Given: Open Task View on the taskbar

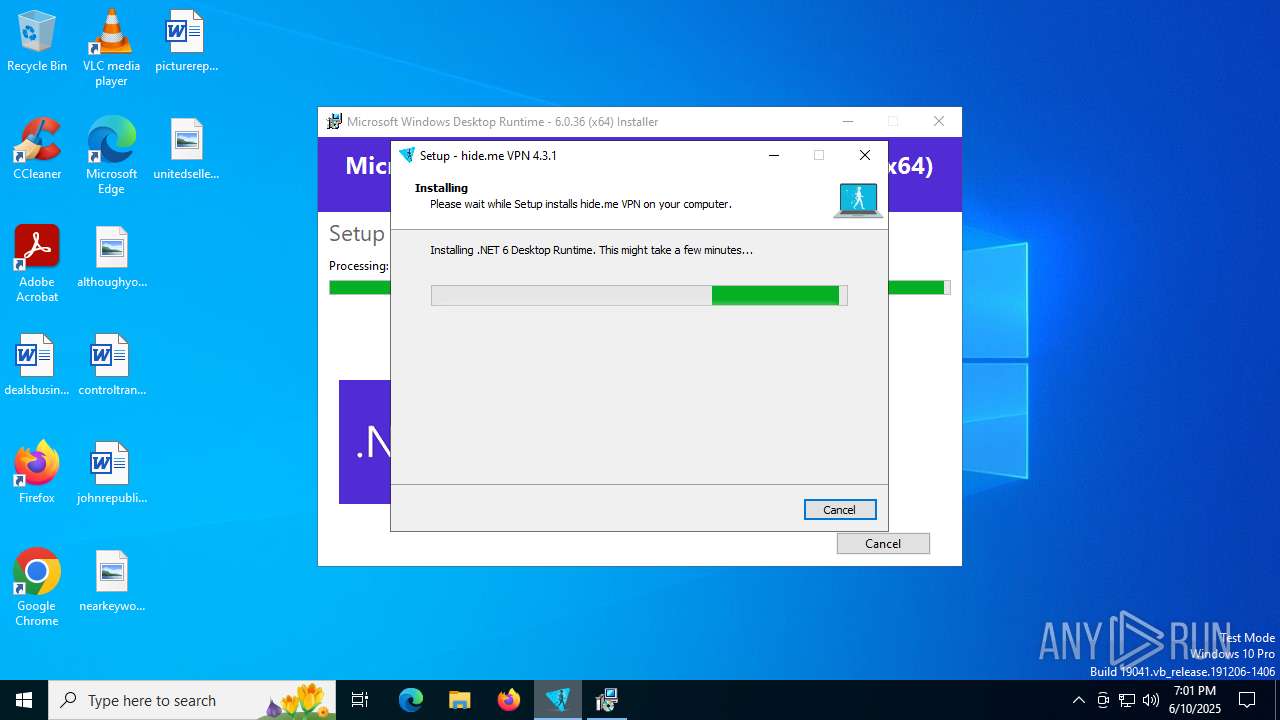Looking at the screenshot, I should coord(360,700).
